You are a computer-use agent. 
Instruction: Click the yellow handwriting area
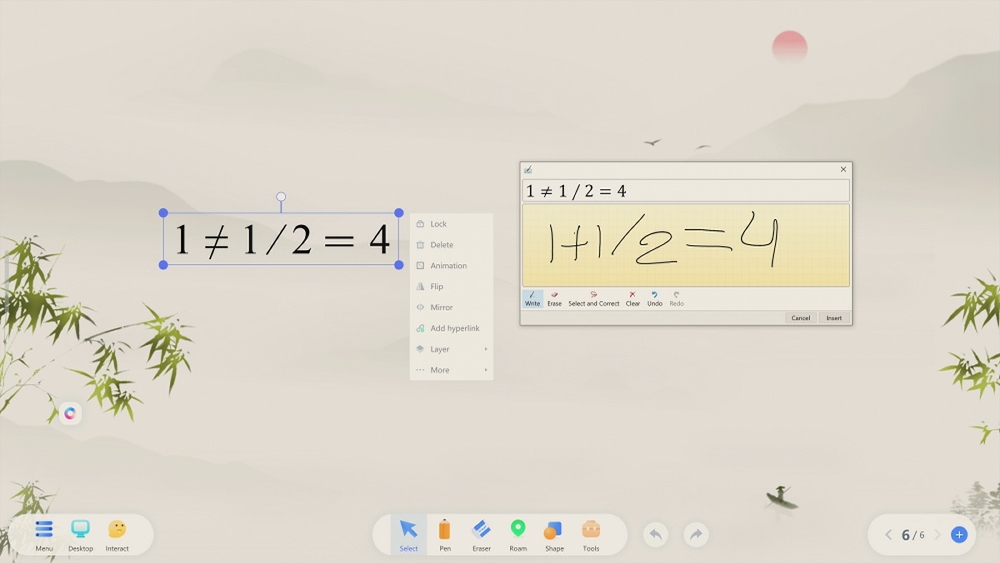[686, 245]
